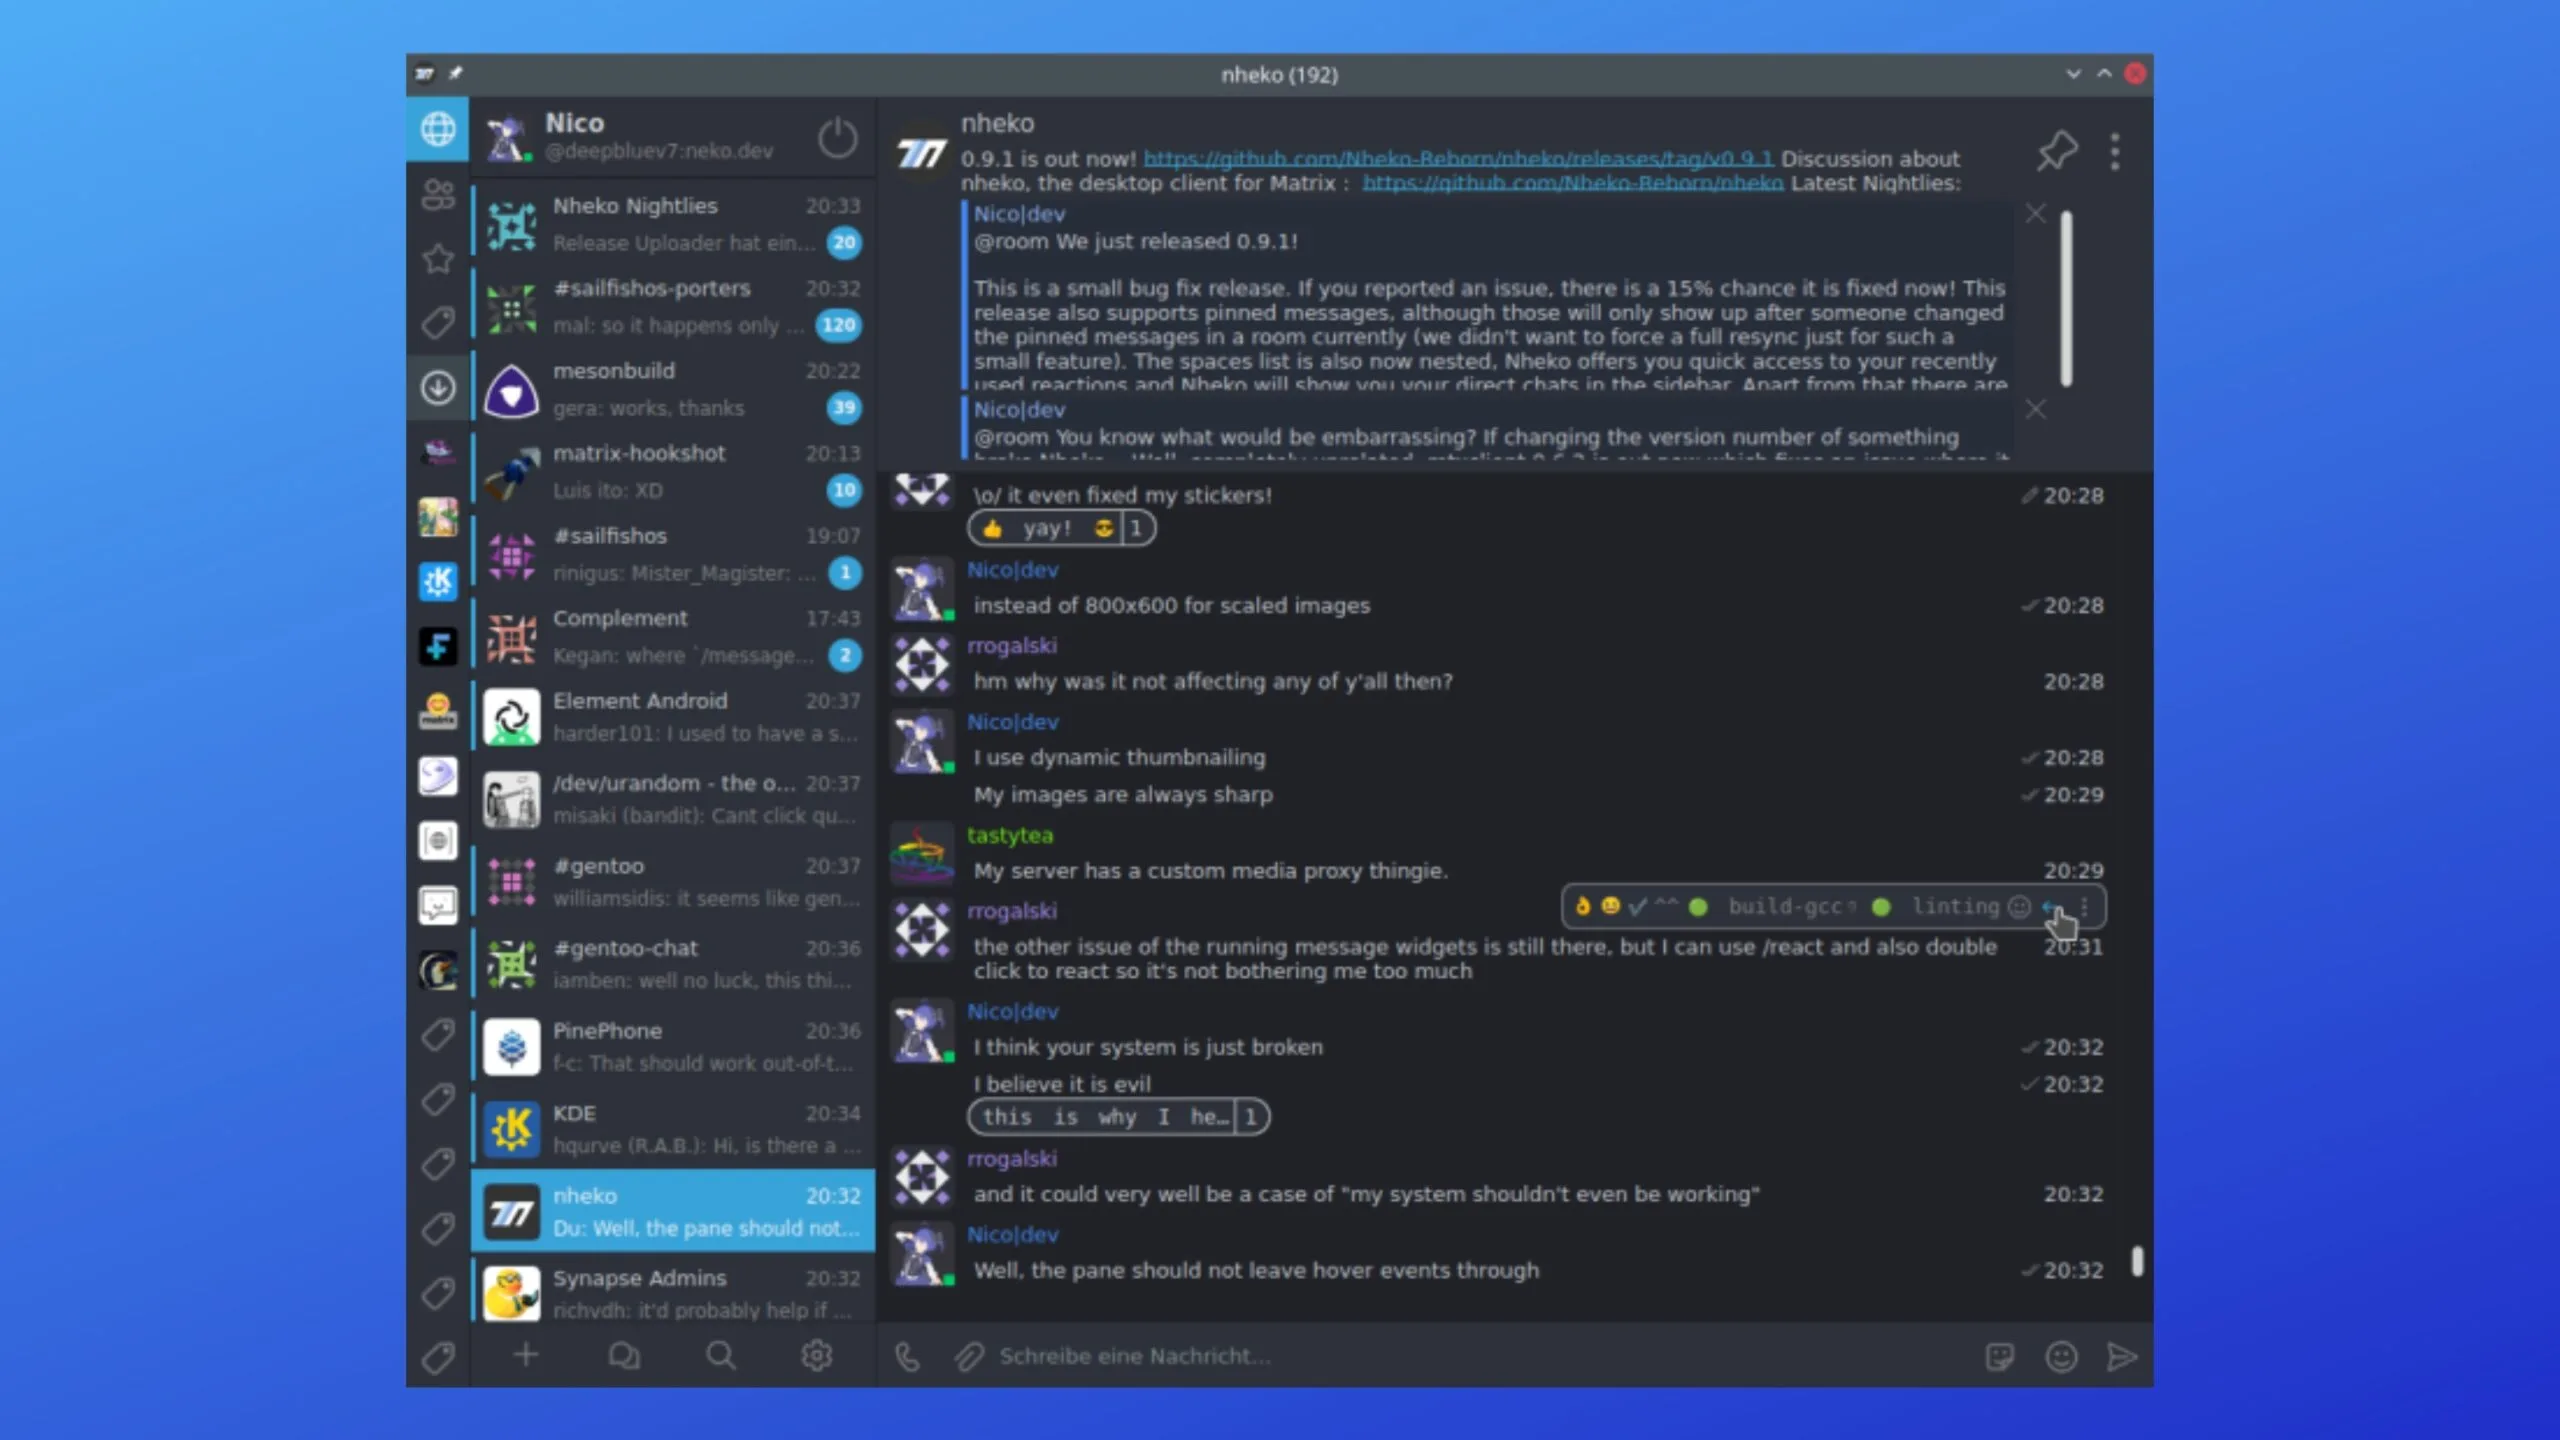Screen dimensions: 2560x1440
Task: Open matrix-hookshot room
Action: click(673, 470)
